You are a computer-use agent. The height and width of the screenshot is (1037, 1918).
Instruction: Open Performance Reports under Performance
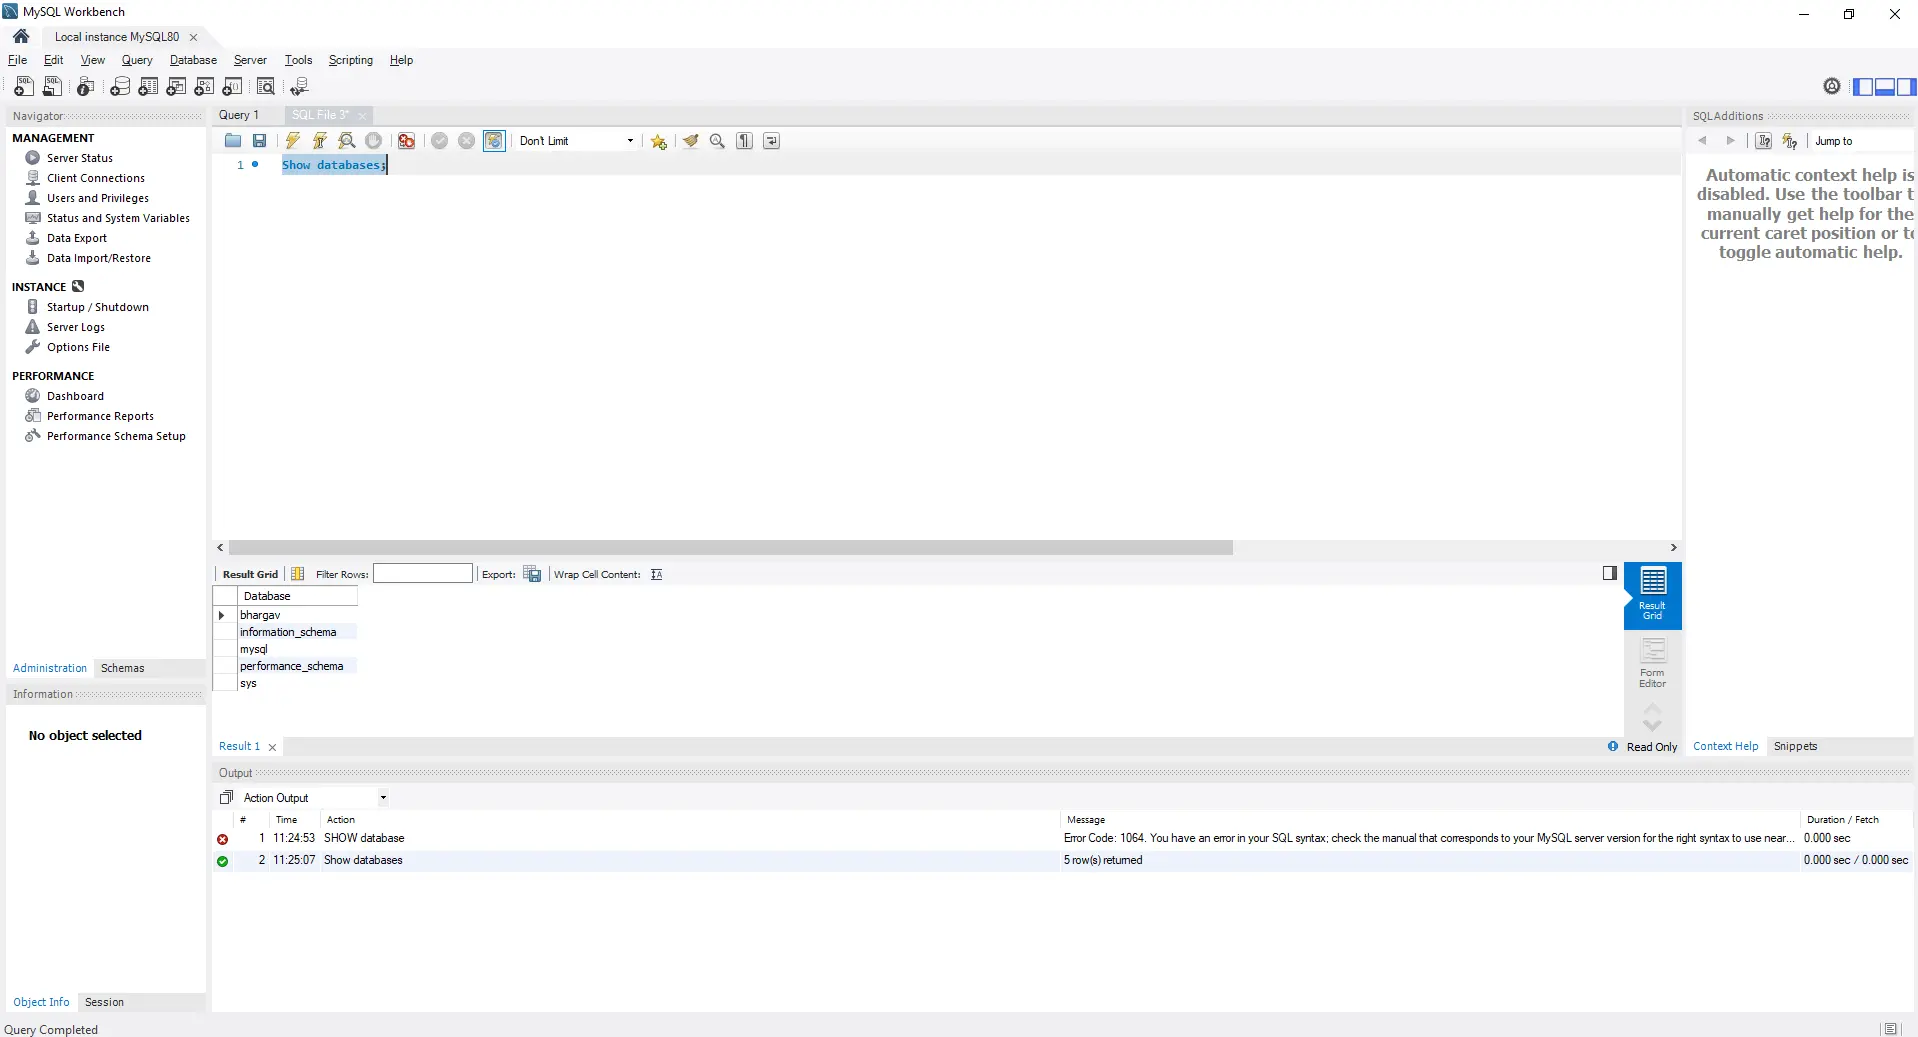(100, 415)
